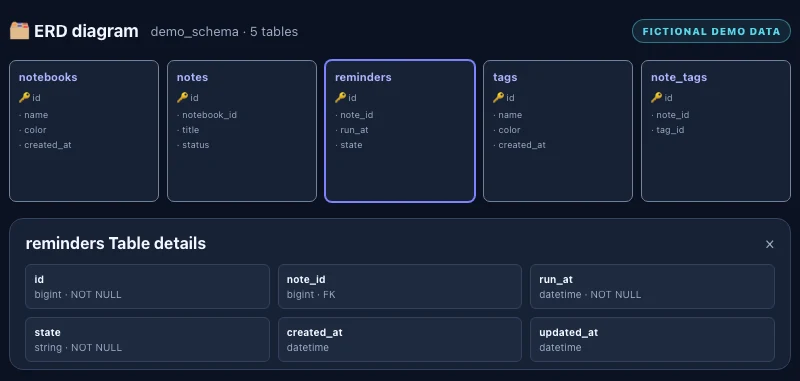Click the key icon in notes table
Image resolution: width=800 pixels, height=381 pixels.
[183, 97]
